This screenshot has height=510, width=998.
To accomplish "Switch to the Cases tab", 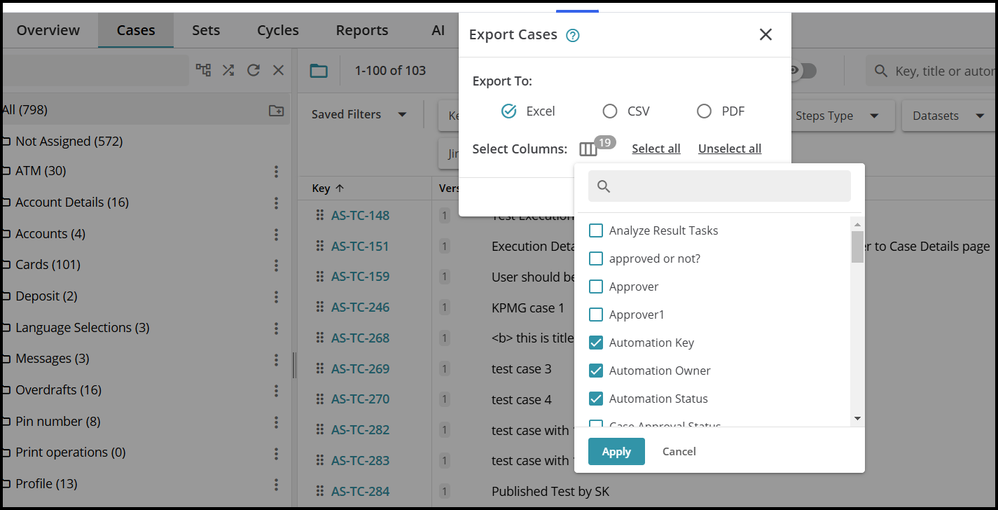I will click(x=136, y=31).
